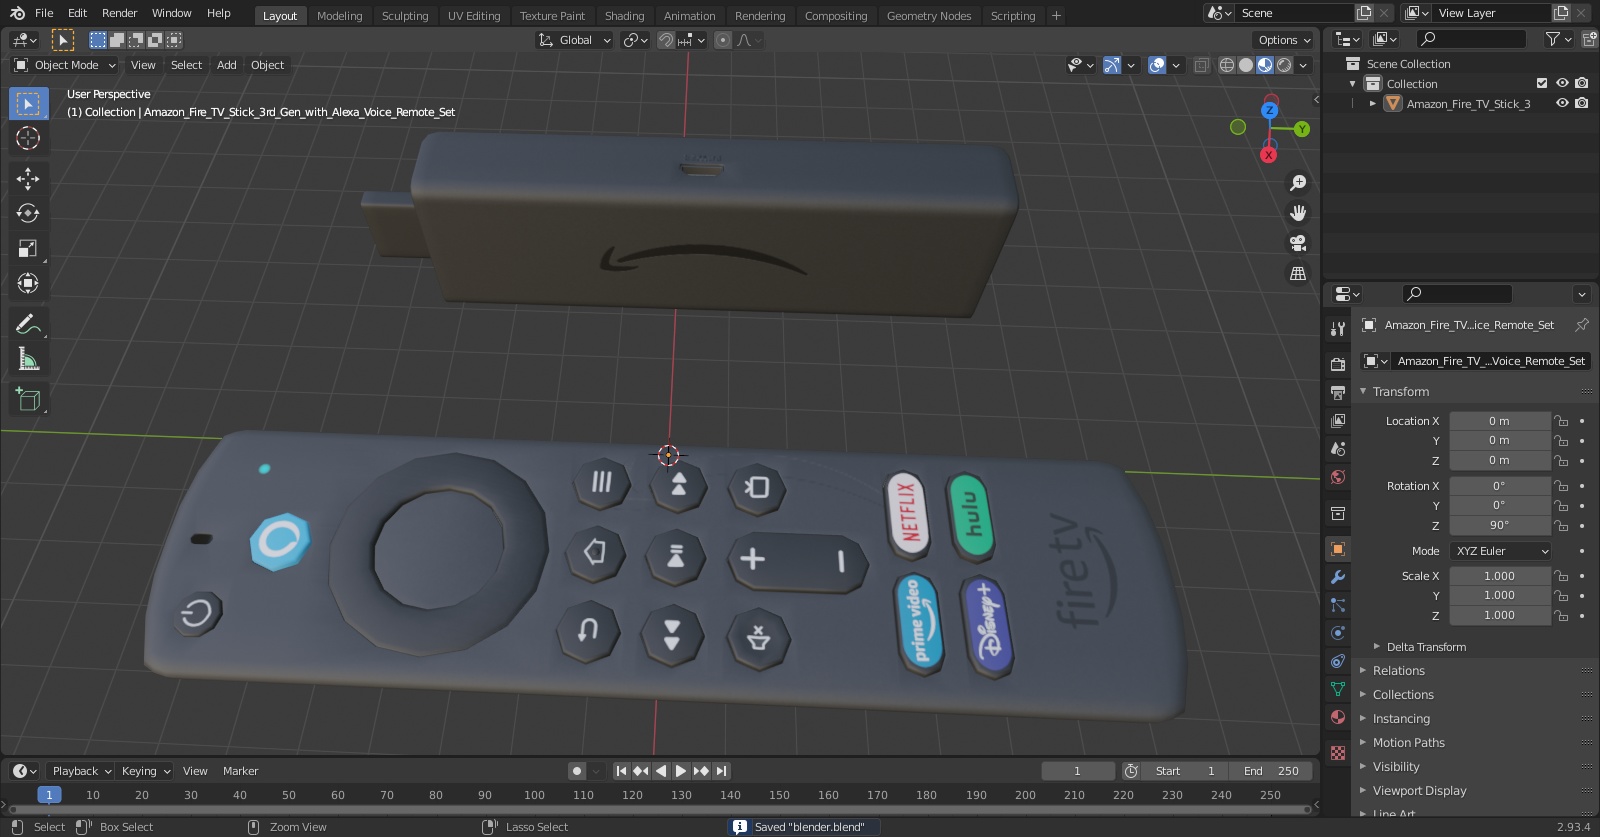The image size is (1600, 837).
Task: Click the zoom viewport icon
Action: coord(1298,183)
